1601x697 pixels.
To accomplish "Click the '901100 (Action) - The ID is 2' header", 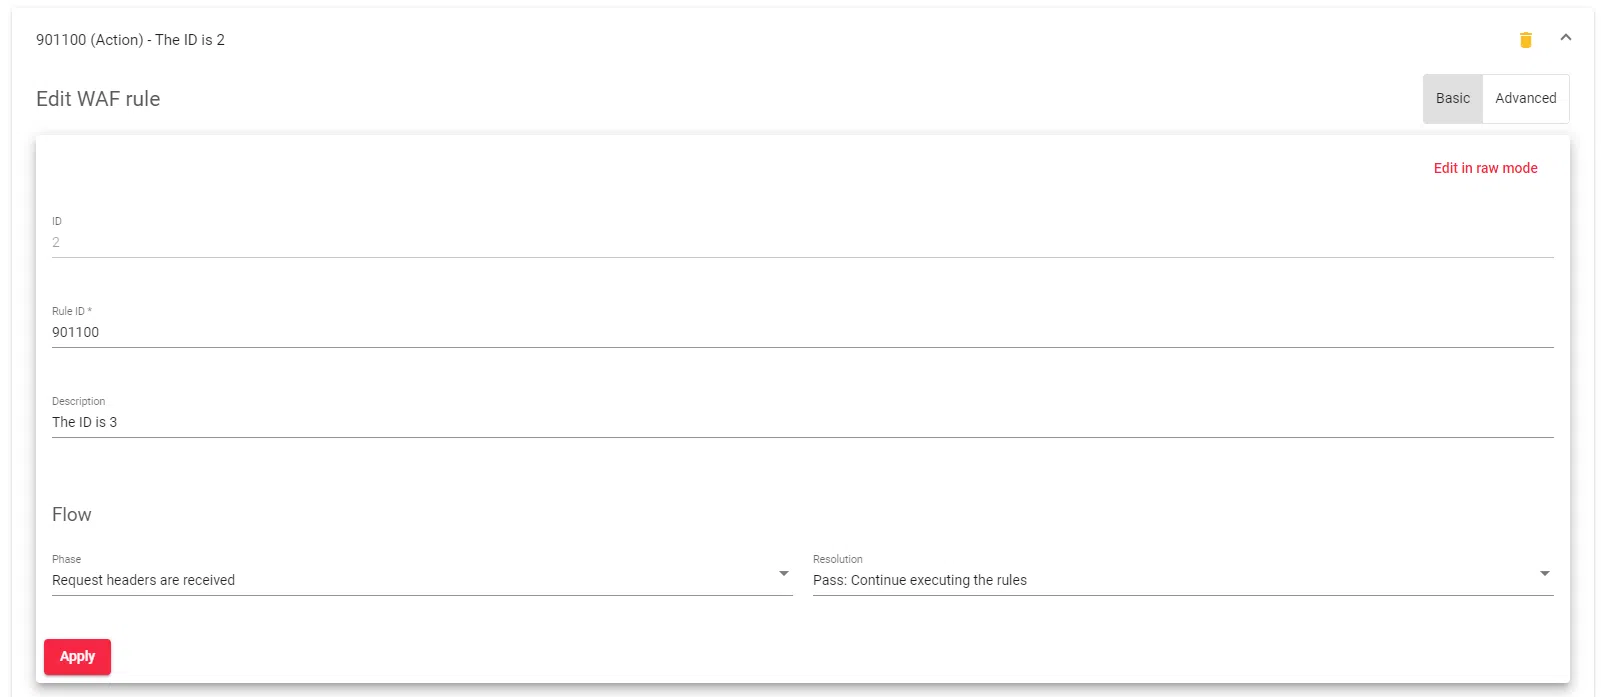I will point(130,40).
